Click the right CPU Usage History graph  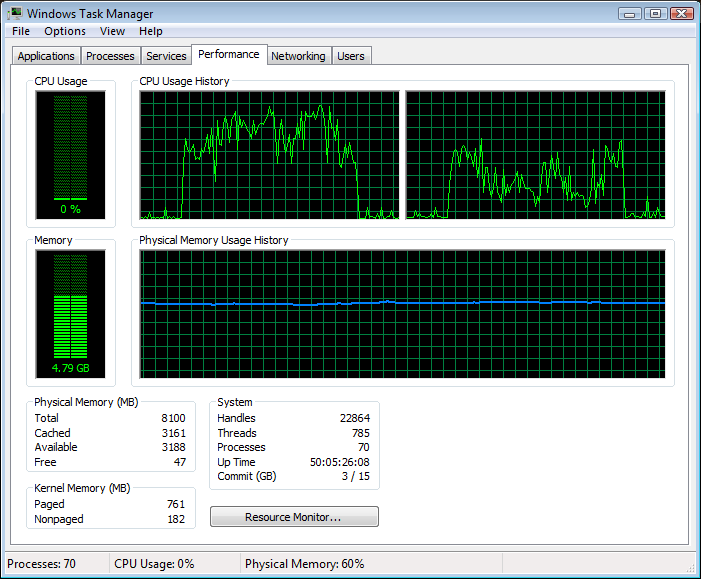535,155
